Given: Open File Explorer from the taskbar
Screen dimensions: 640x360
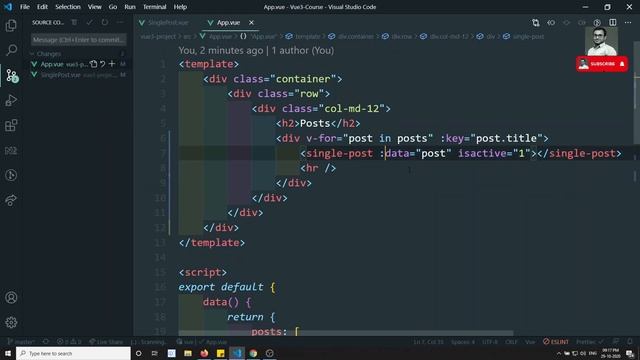Looking at the screenshot, I should tap(188, 353).
